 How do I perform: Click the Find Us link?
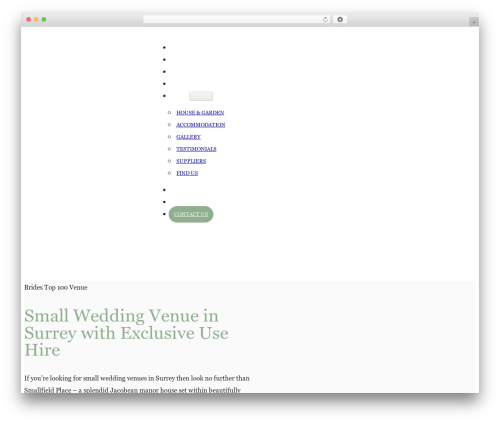(x=187, y=173)
